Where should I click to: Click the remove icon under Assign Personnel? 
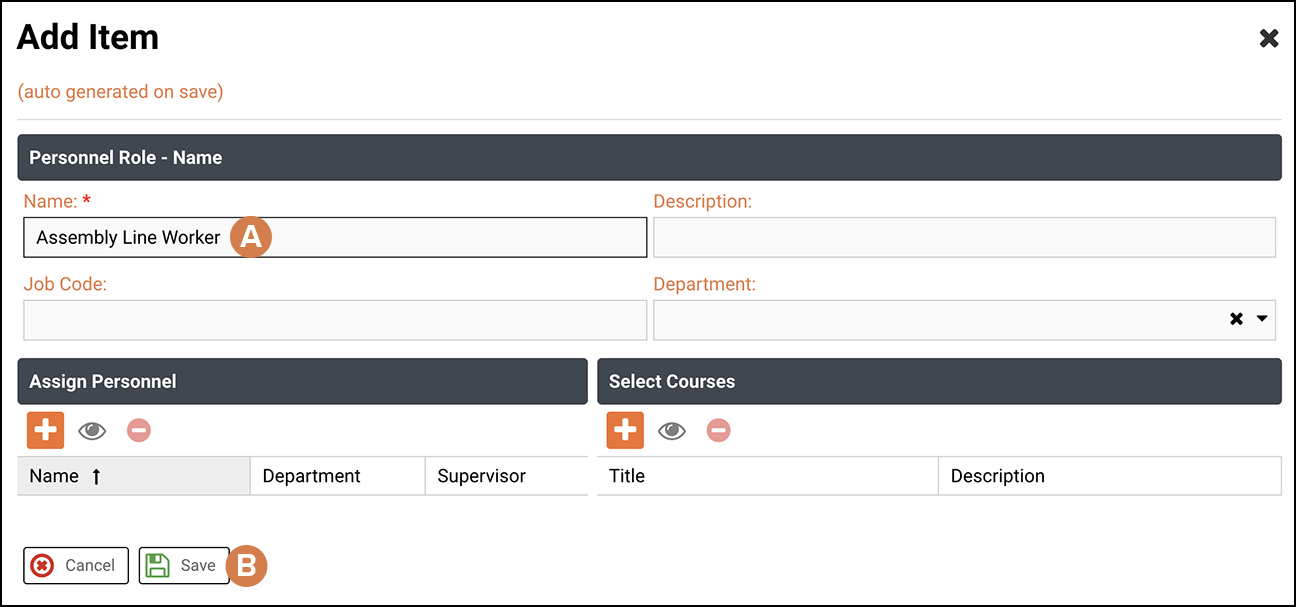tap(138, 430)
